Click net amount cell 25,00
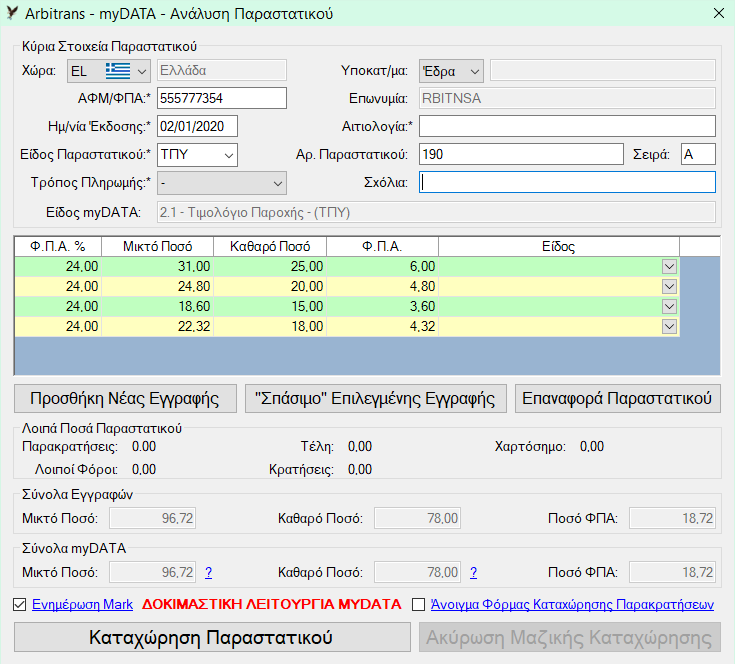The image size is (735, 664). (270, 267)
